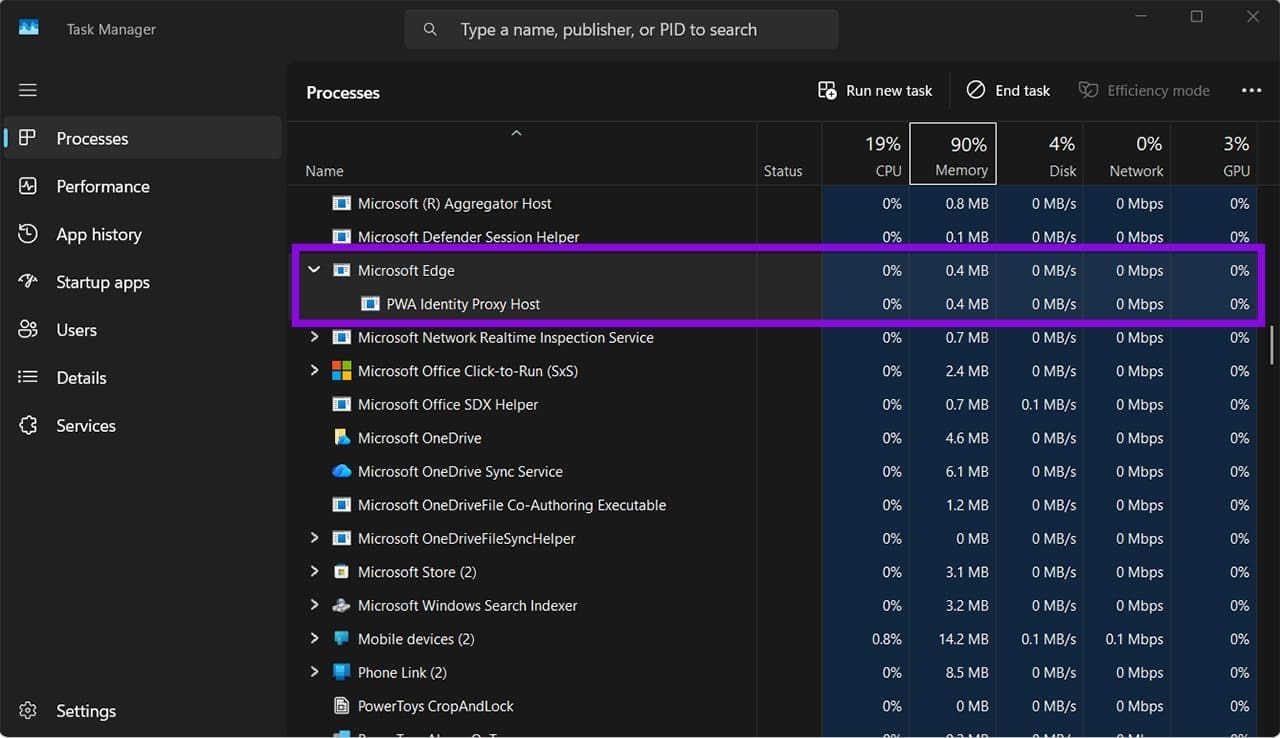Click the Microsoft Office Click-to-Run icon

tap(342, 371)
